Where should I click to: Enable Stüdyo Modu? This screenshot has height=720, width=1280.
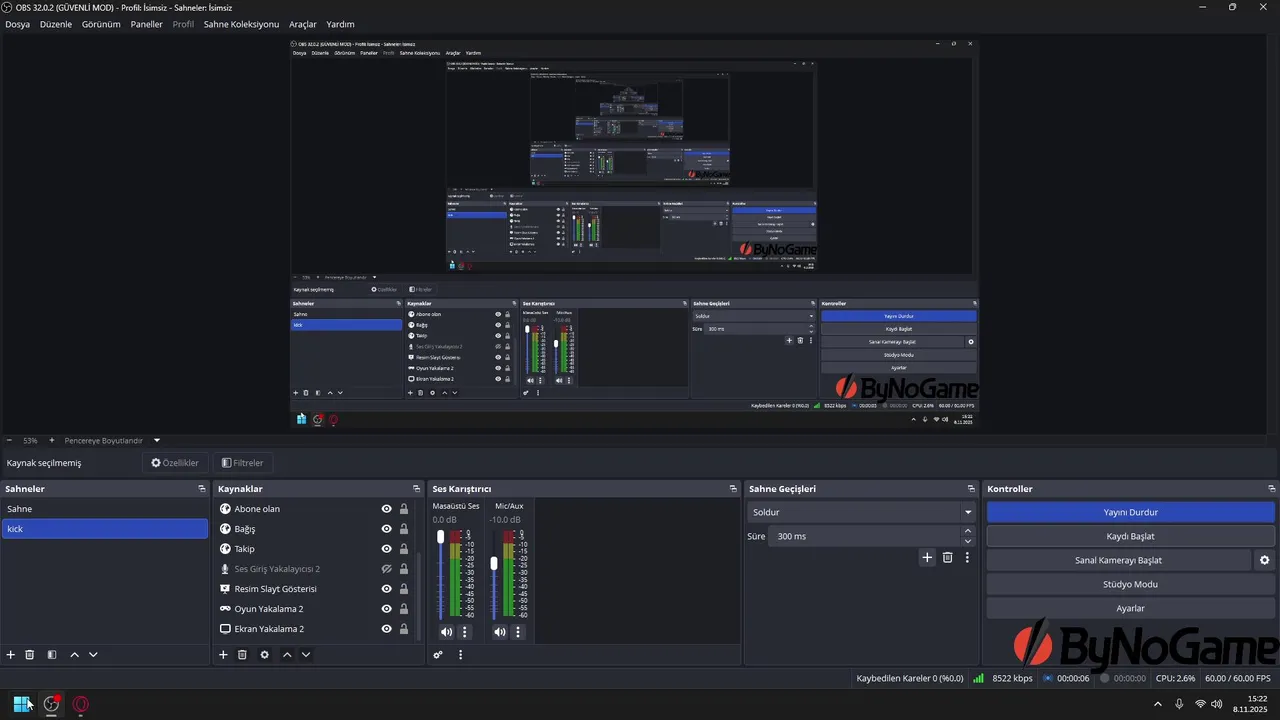(x=1131, y=584)
